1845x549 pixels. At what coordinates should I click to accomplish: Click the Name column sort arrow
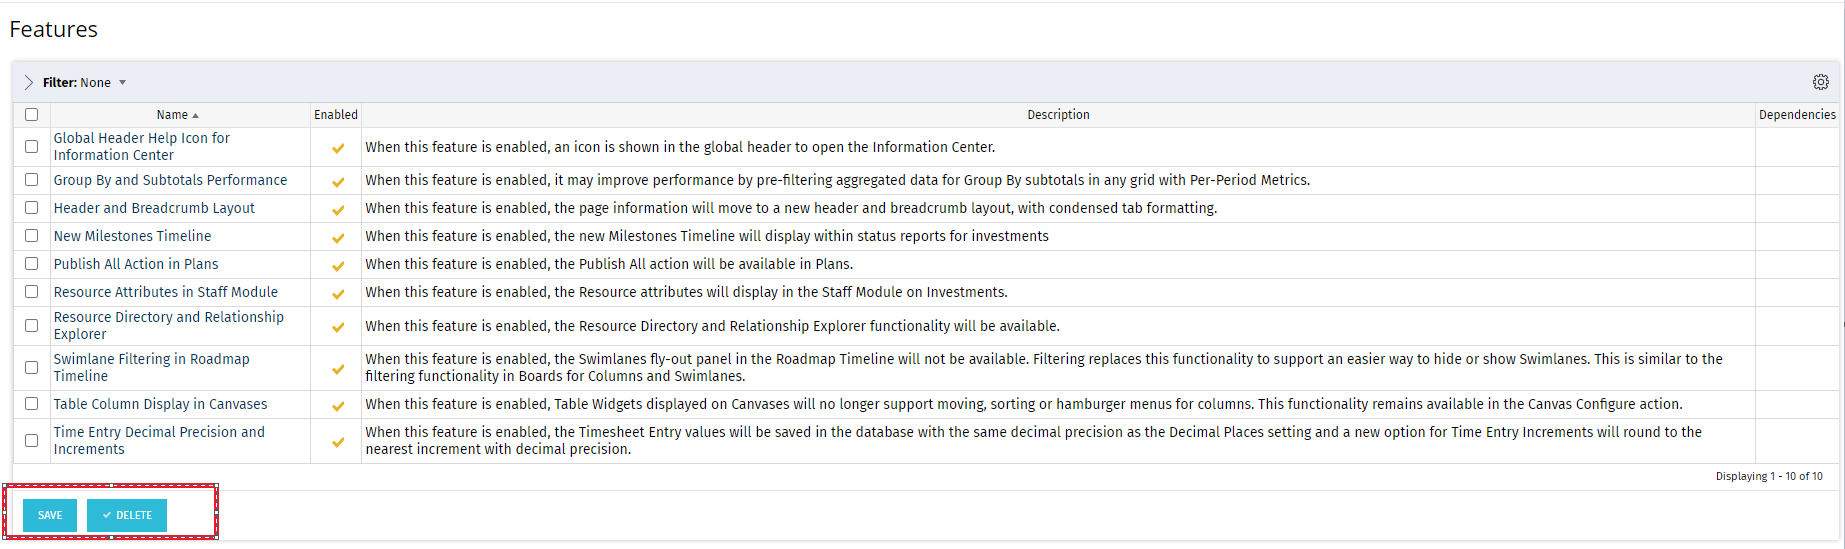pos(195,115)
